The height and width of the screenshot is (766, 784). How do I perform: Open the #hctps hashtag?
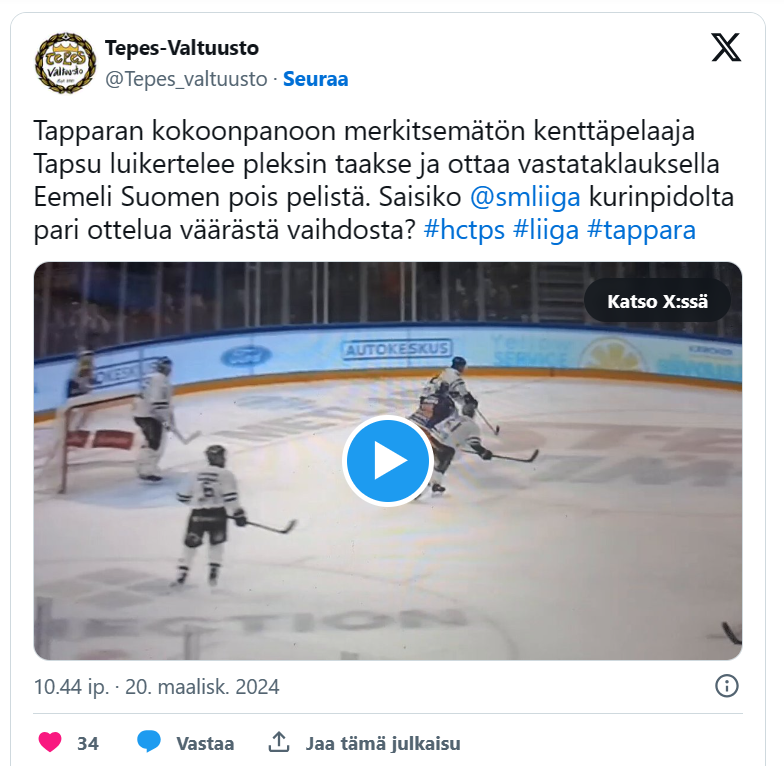(x=464, y=230)
